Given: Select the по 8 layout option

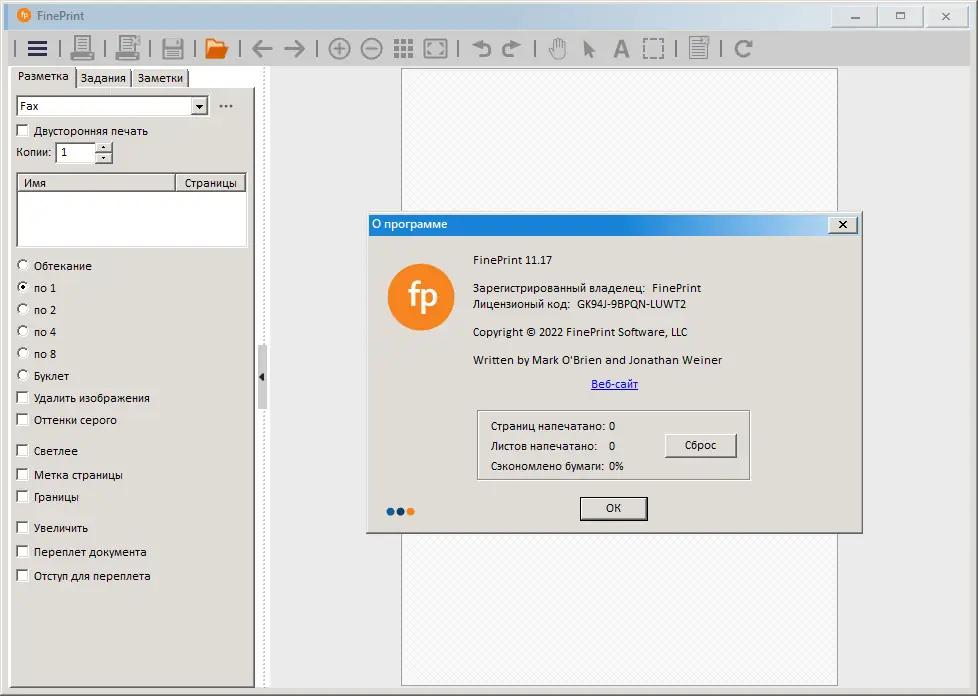Looking at the screenshot, I should click(x=22, y=353).
